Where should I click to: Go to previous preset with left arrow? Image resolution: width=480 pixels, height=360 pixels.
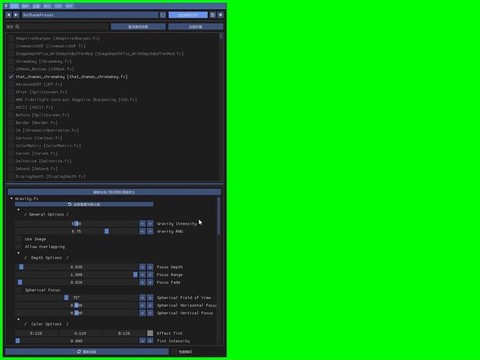point(9,15)
